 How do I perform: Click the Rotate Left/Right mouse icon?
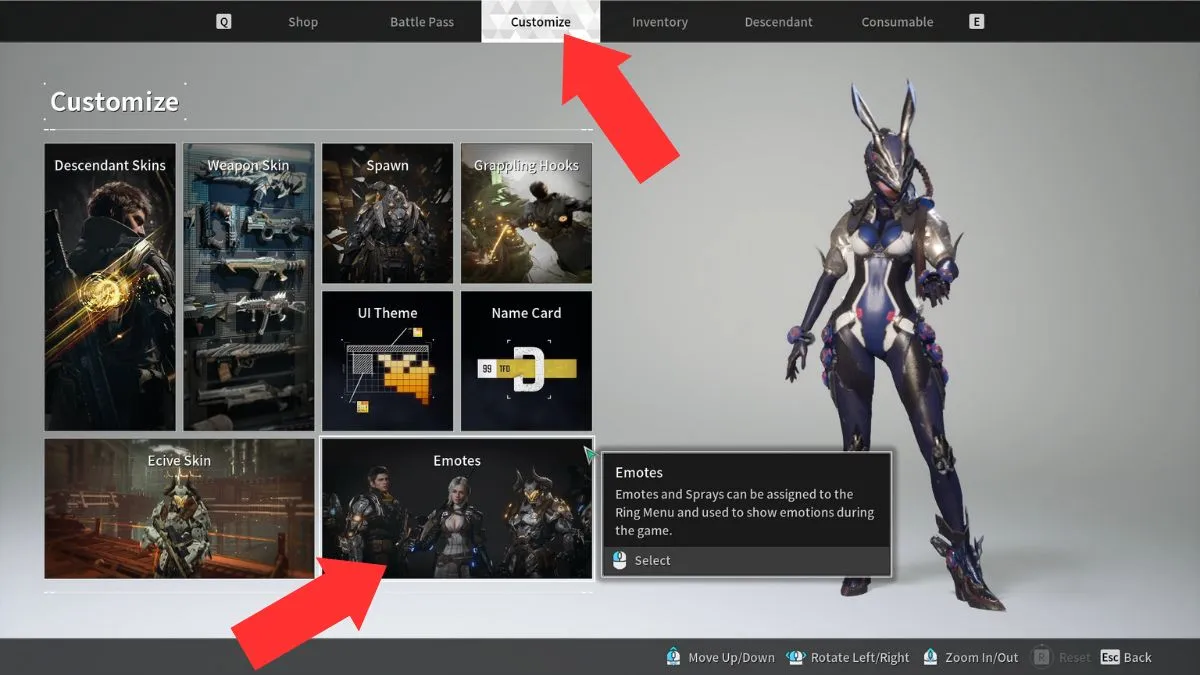point(796,657)
